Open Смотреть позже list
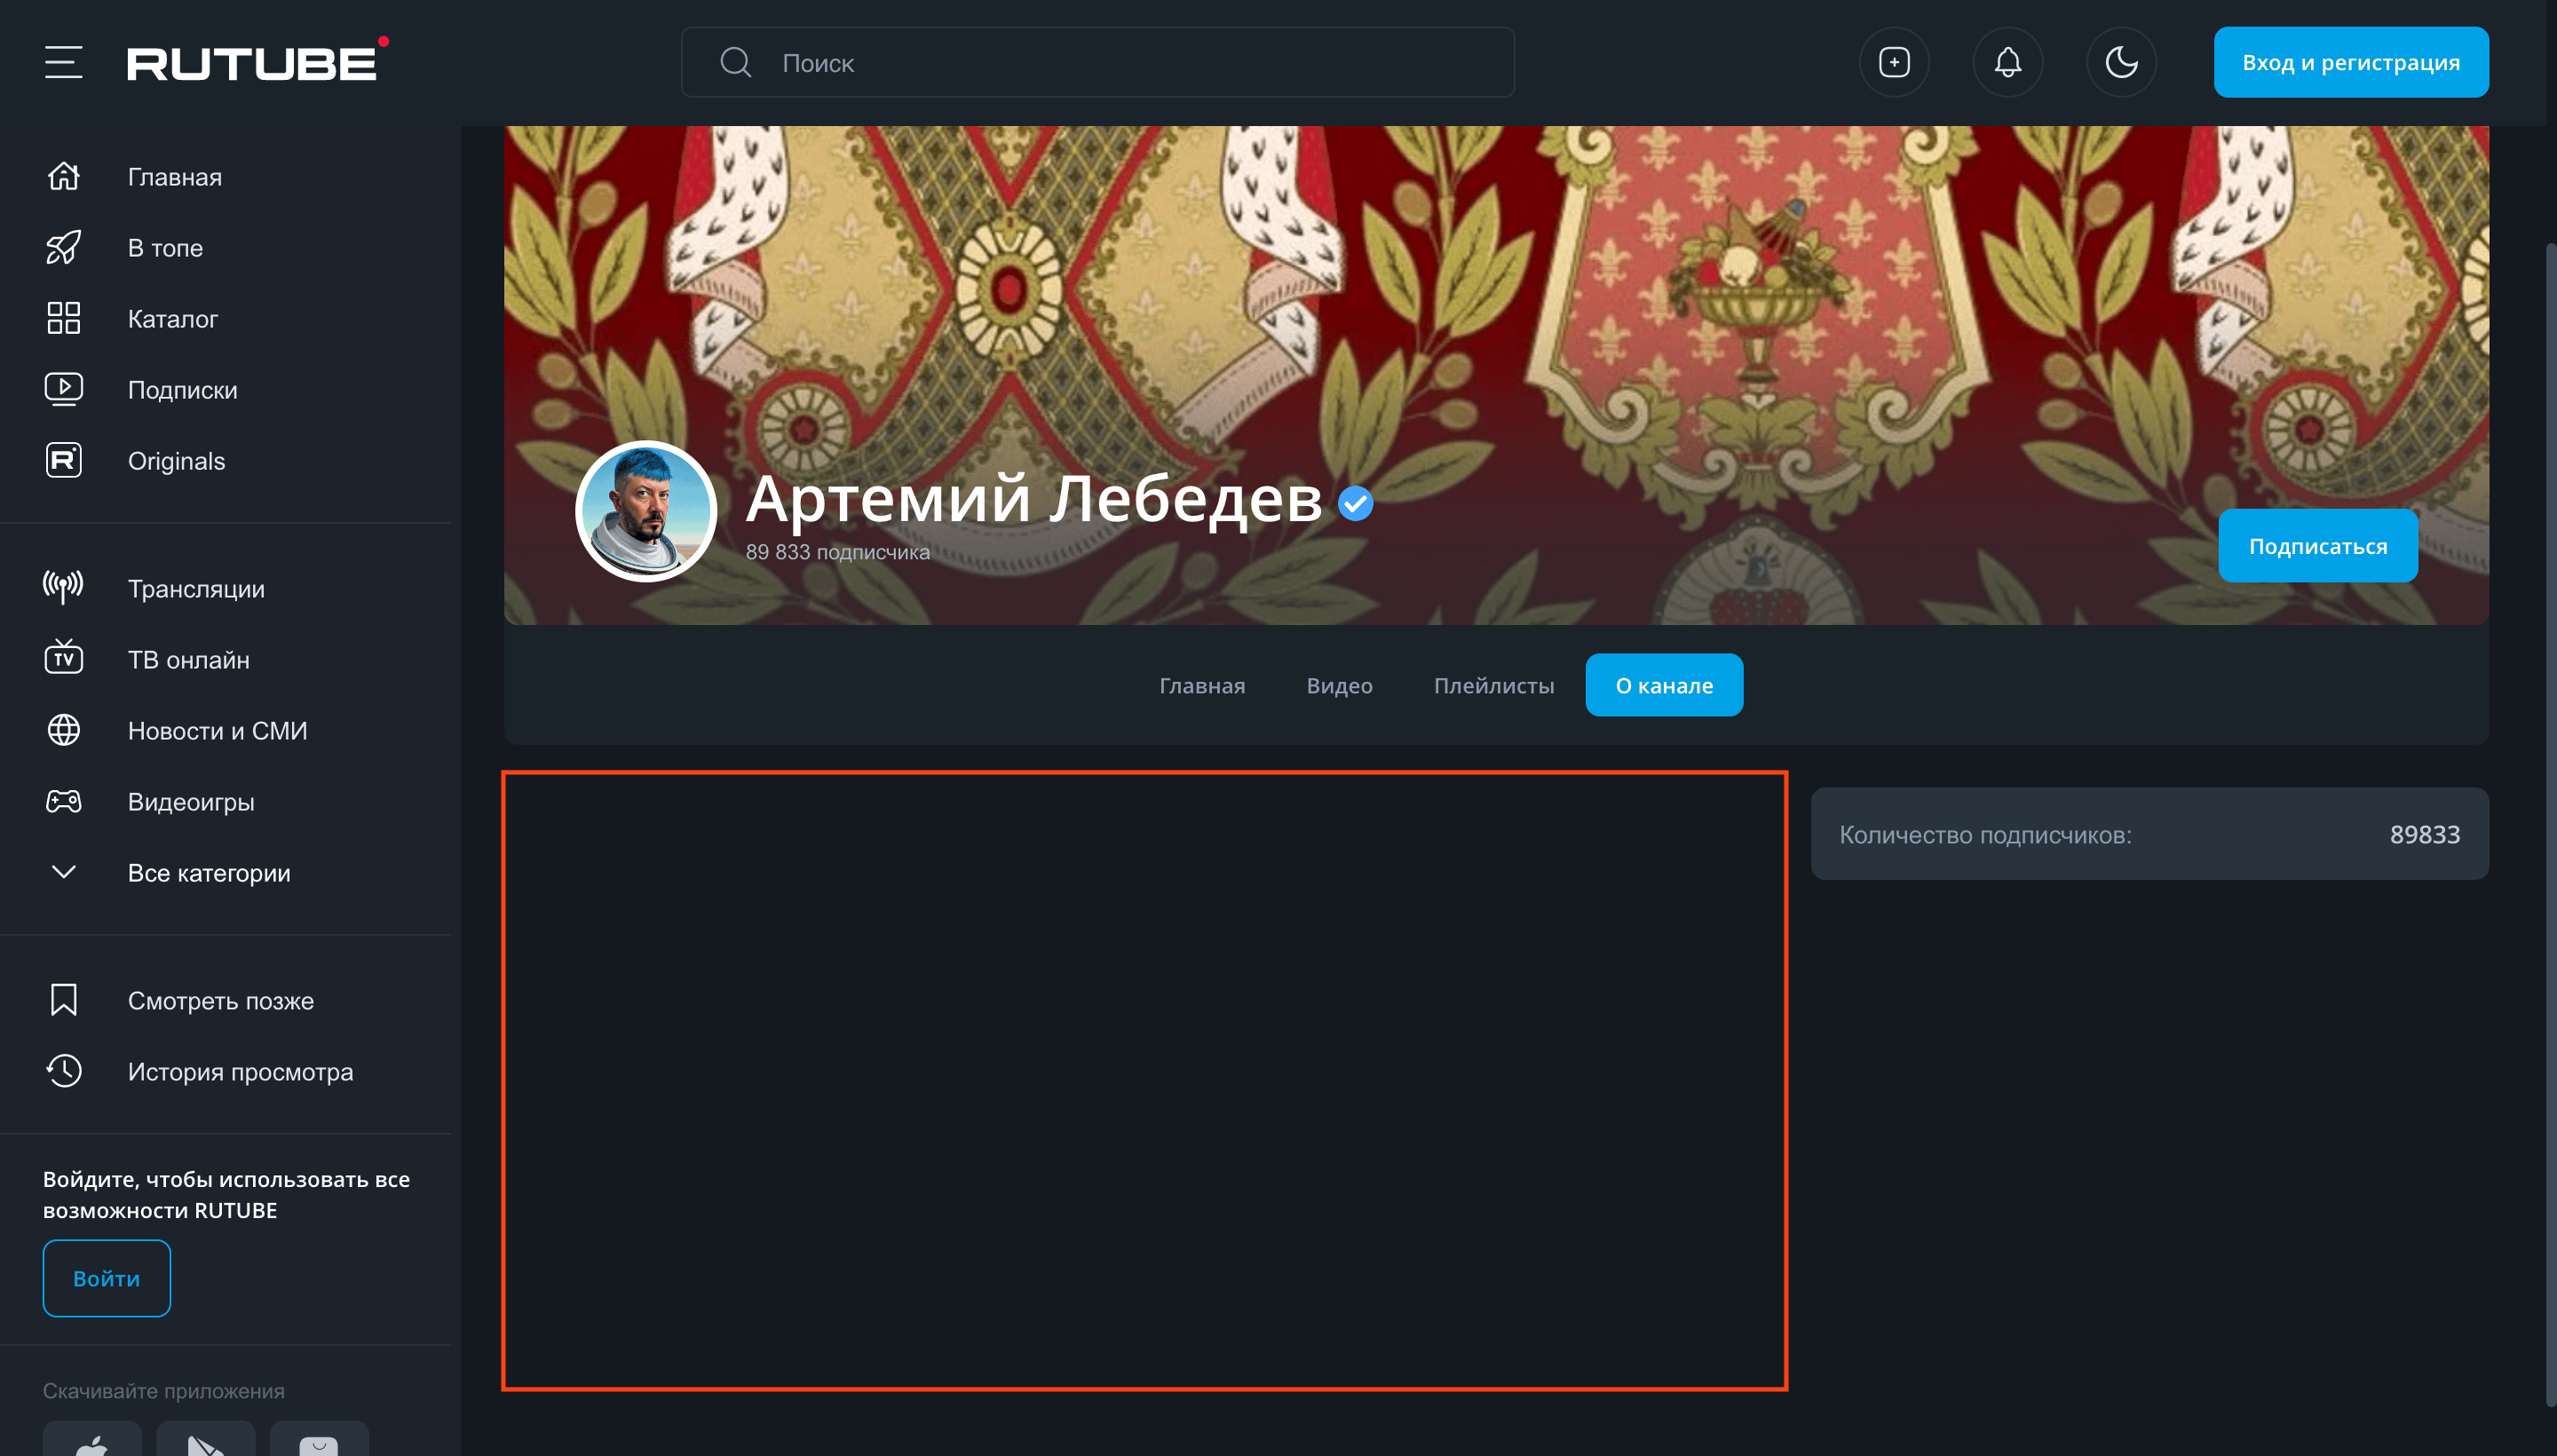 click(x=220, y=1000)
